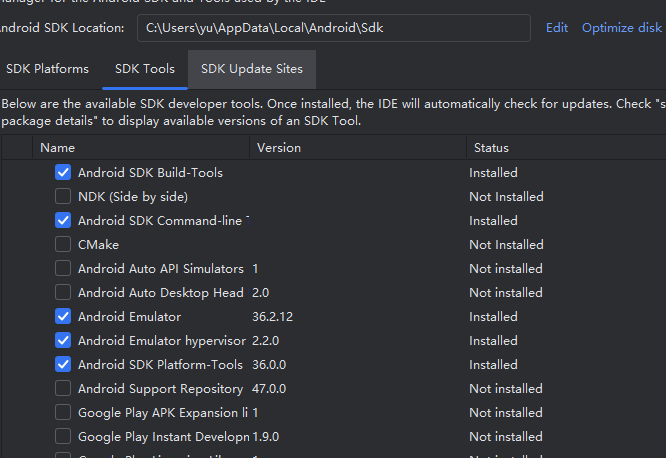Uncheck Android SDK Platform-Tools checkbox
Screen dimensions: 666x458
point(63,365)
